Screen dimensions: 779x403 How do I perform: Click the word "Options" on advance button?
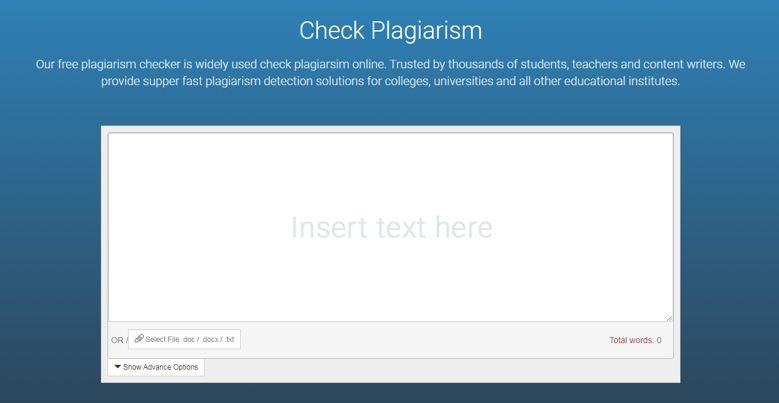click(182, 367)
